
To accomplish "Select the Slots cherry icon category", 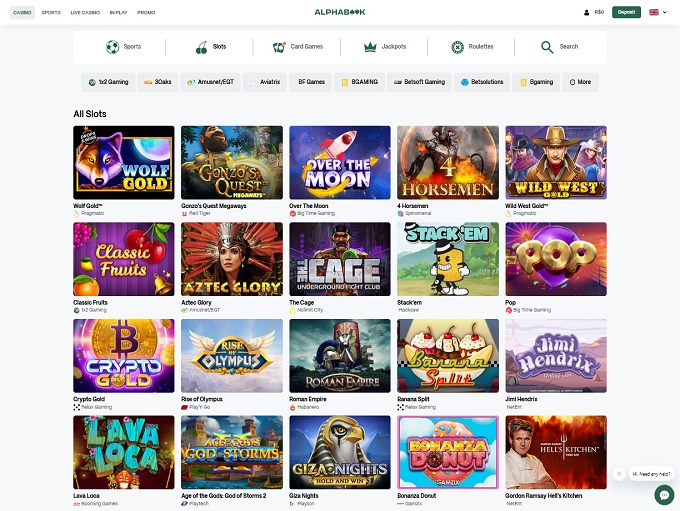I will pyautogui.click(x=211, y=47).
